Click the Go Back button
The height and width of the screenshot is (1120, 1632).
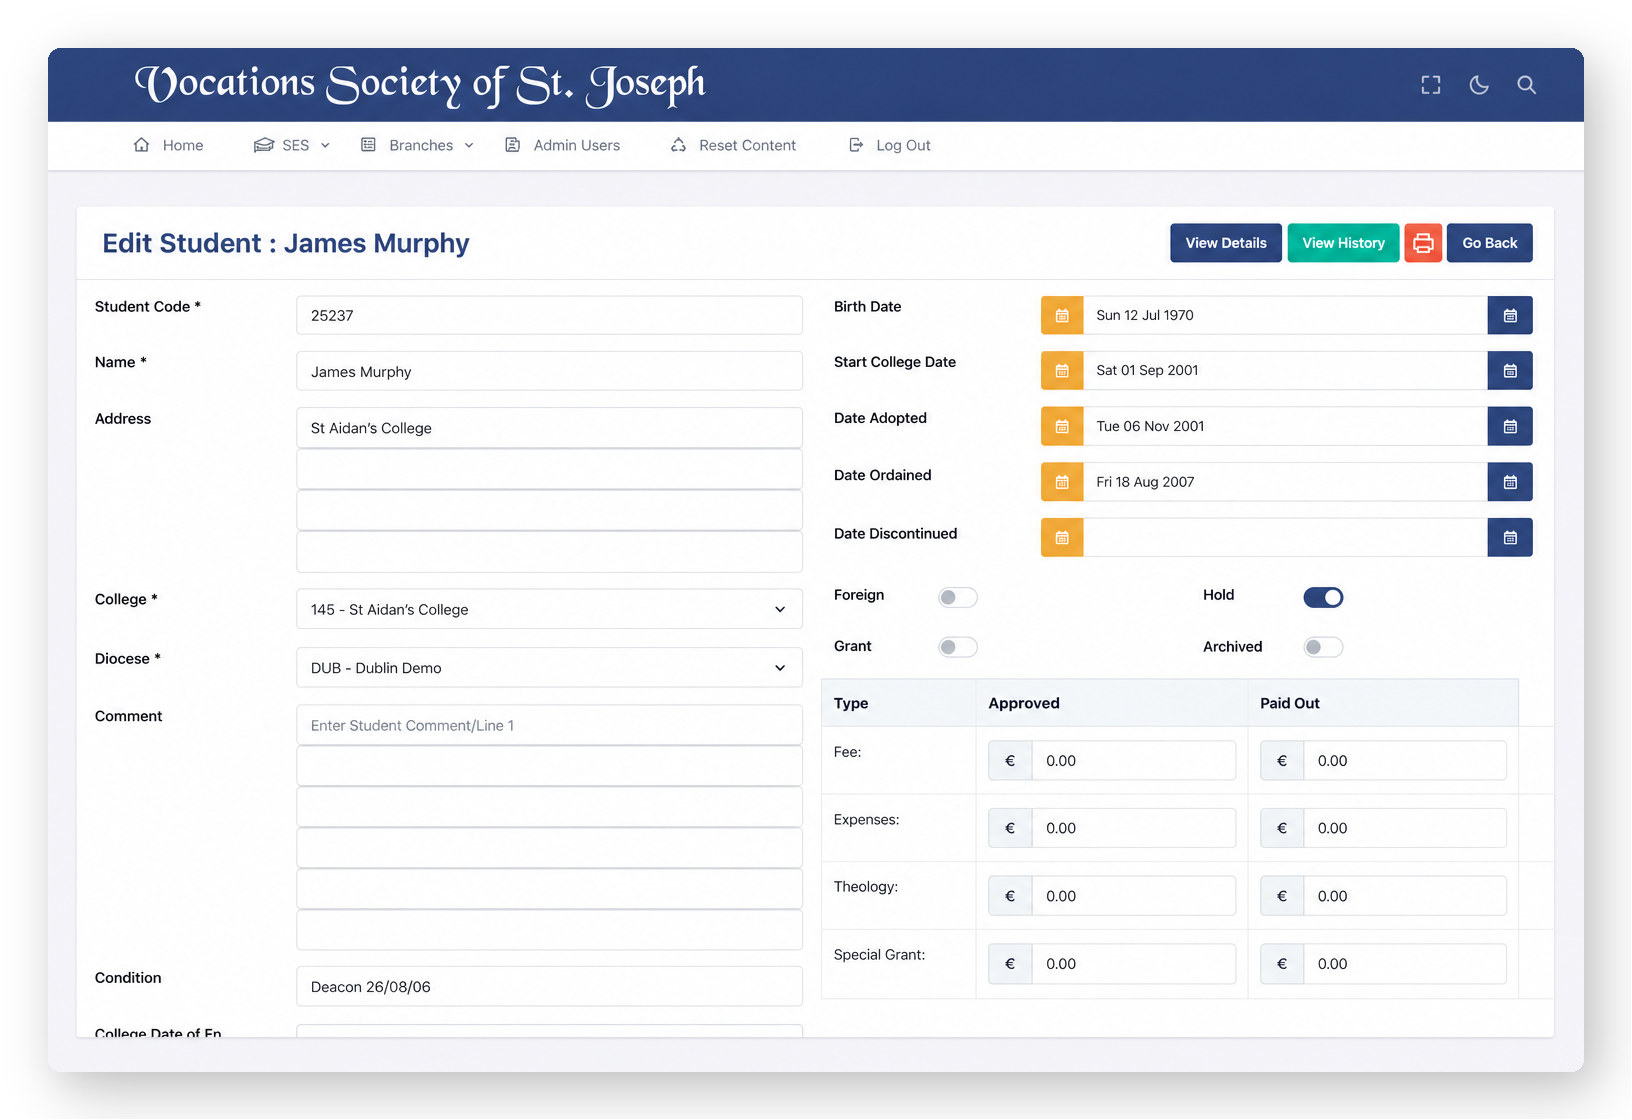pos(1489,243)
